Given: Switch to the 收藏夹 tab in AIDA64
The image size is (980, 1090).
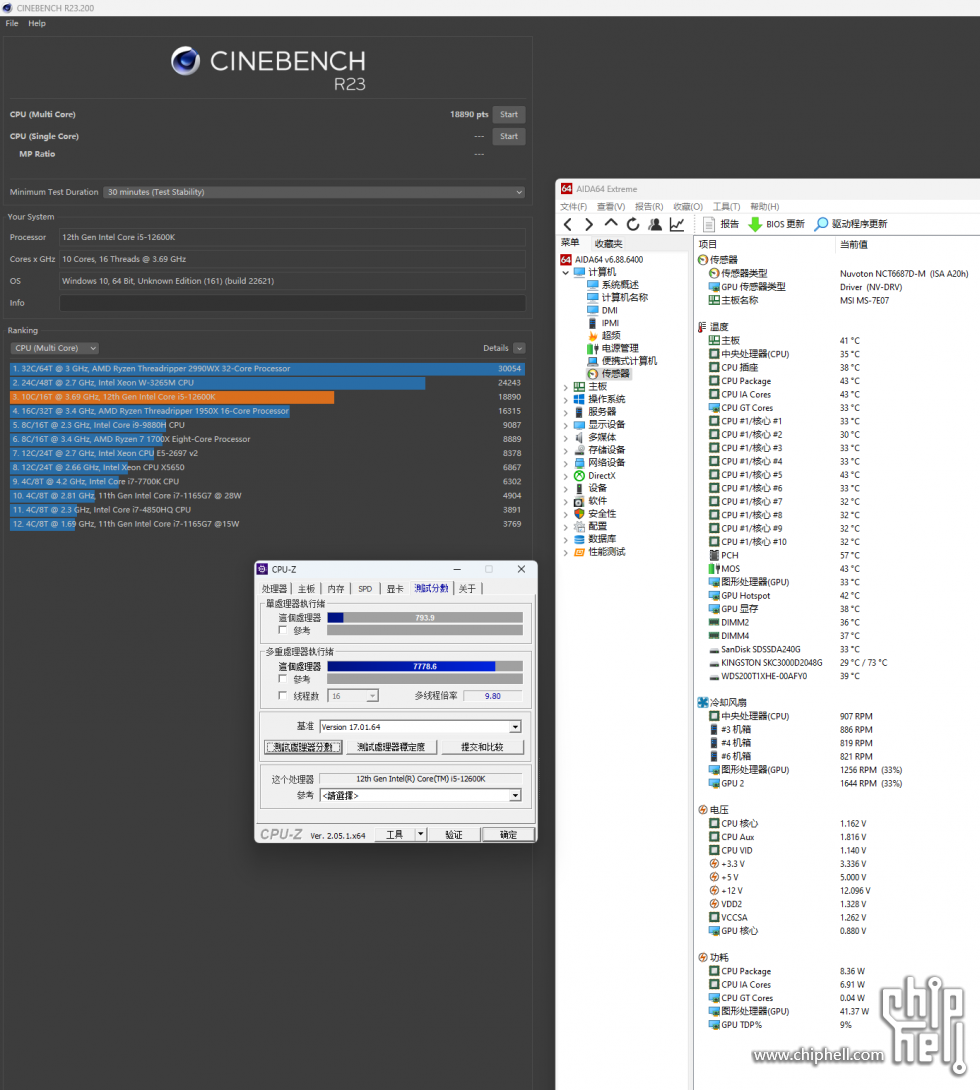Looking at the screenshot, I should [608, 243].
